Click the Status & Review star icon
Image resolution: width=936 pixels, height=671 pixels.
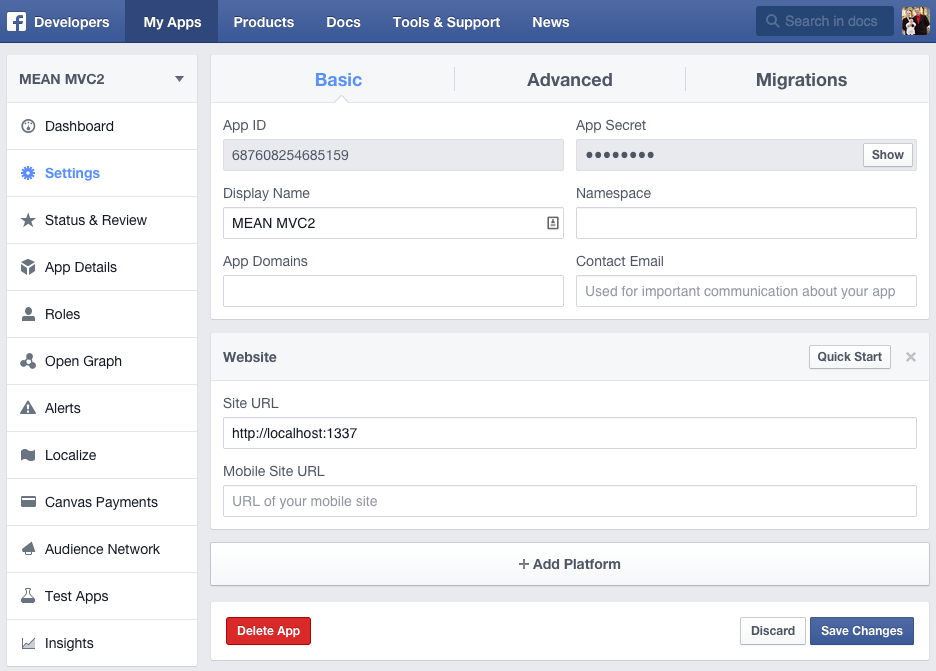28,220
